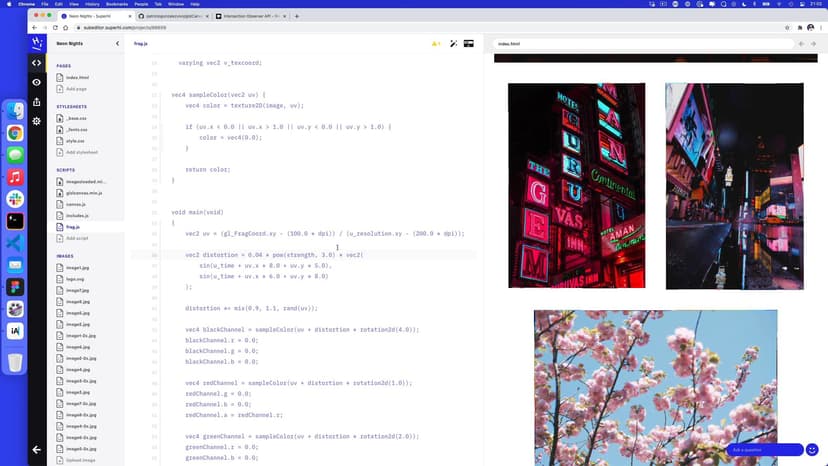Click the eye preview icon in sidebar

[x=37, y=82]
